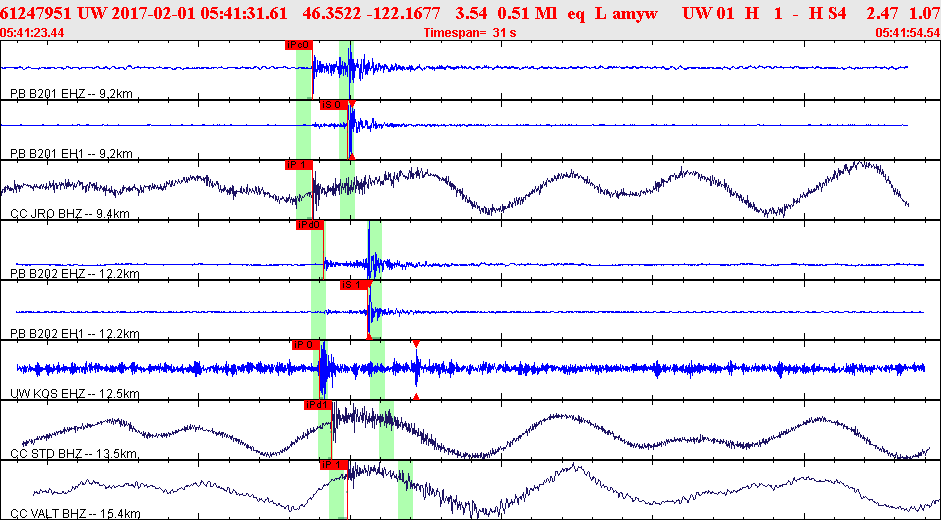
Task: Click the iS 1 pick flag on PB B202 EH1
Action: 353,285
